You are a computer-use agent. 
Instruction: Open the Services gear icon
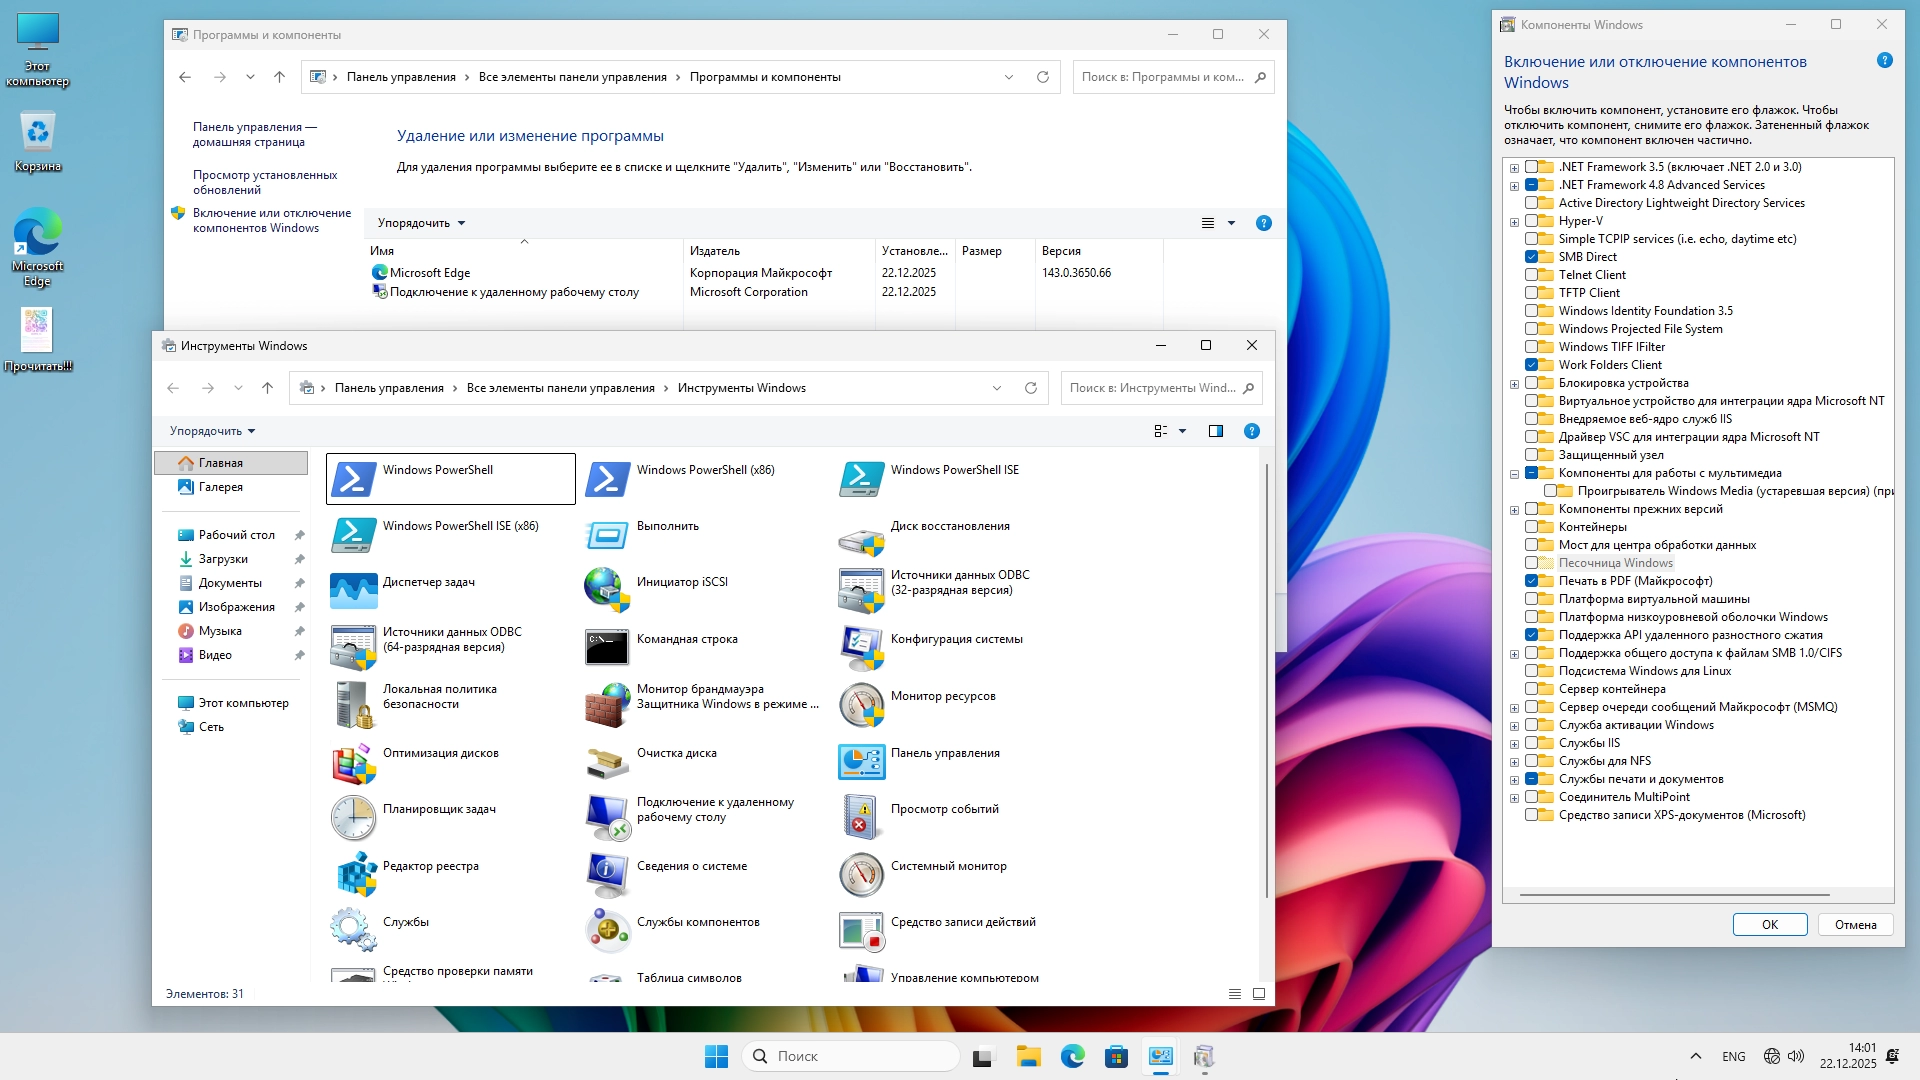pyautogui.click(x=353, y=930)
